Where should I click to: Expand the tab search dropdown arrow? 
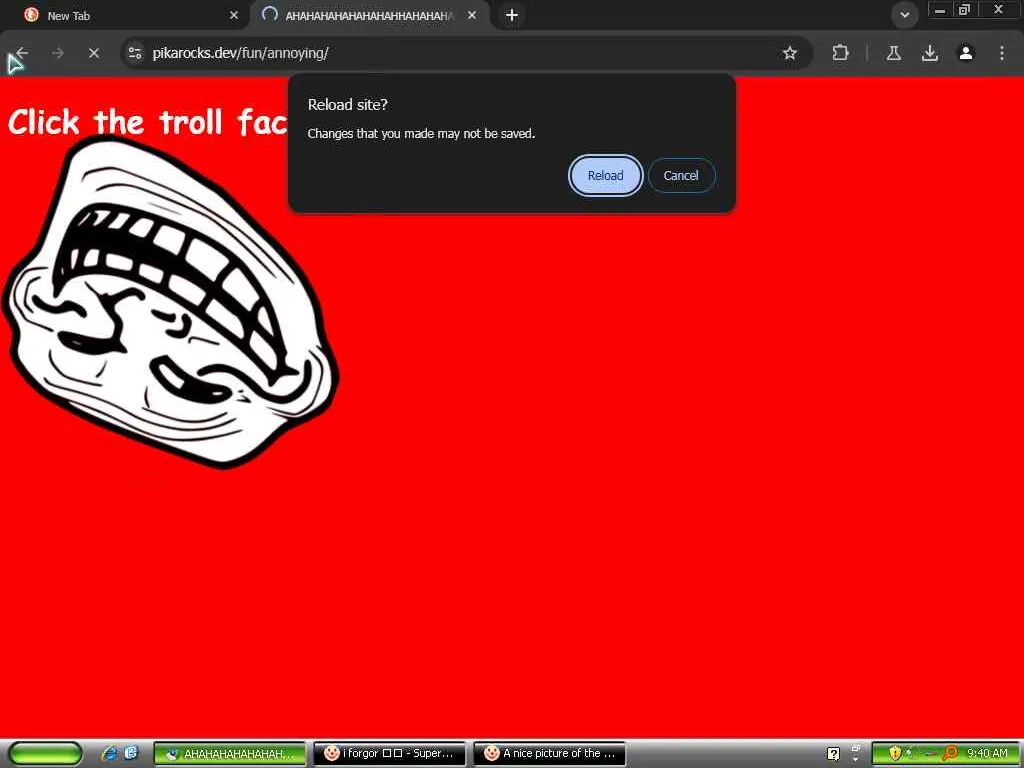point(904,15)
